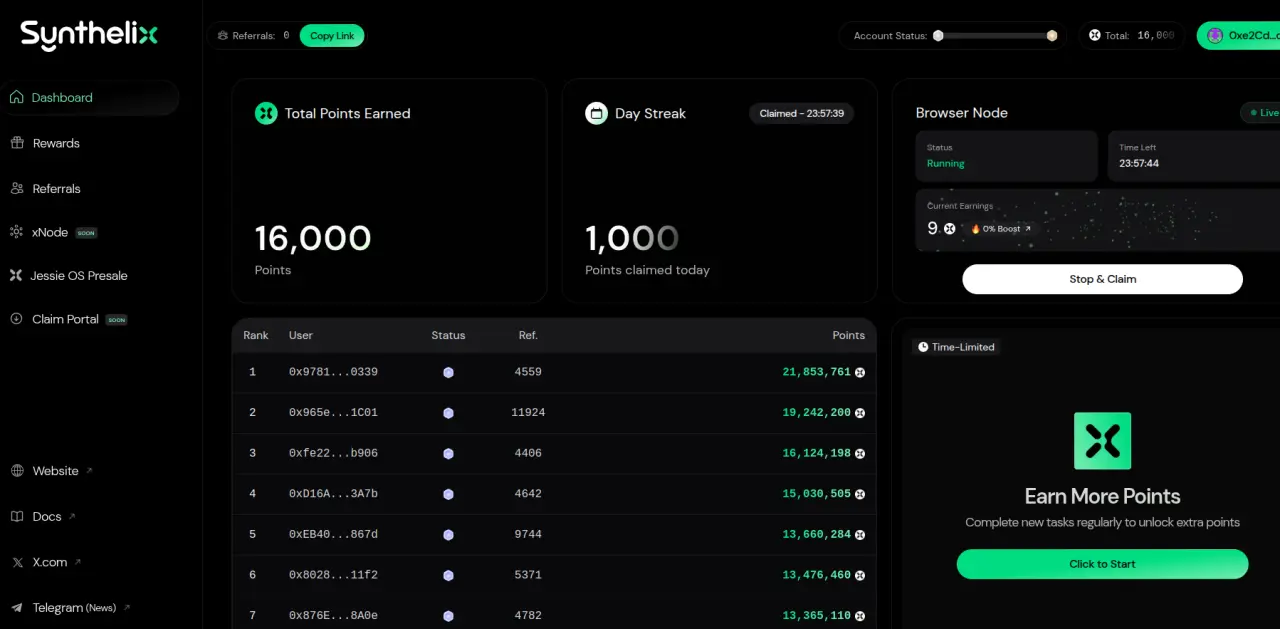Click the Rank column header
This screenshot has height=629, width=1280.
pyautogui.click(x=256, y=335)
